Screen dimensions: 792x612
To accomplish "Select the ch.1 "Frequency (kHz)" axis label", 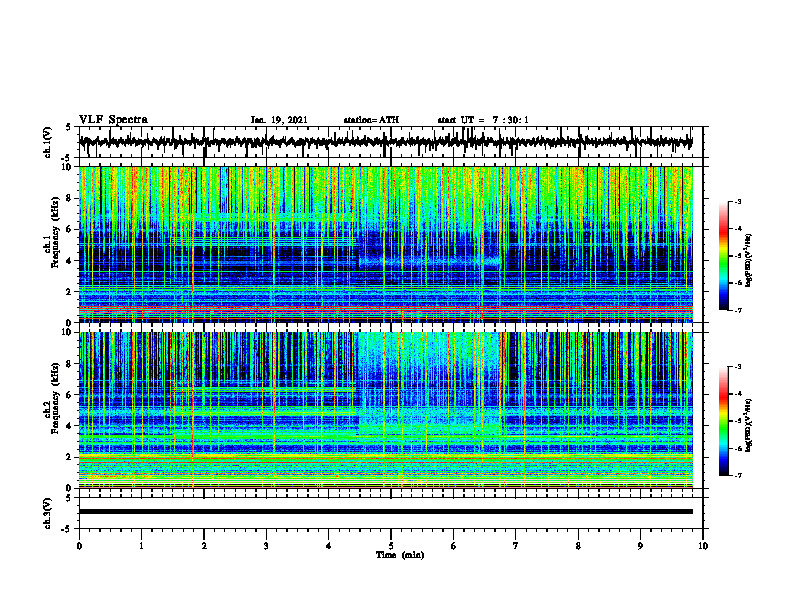I will (56, 232).
